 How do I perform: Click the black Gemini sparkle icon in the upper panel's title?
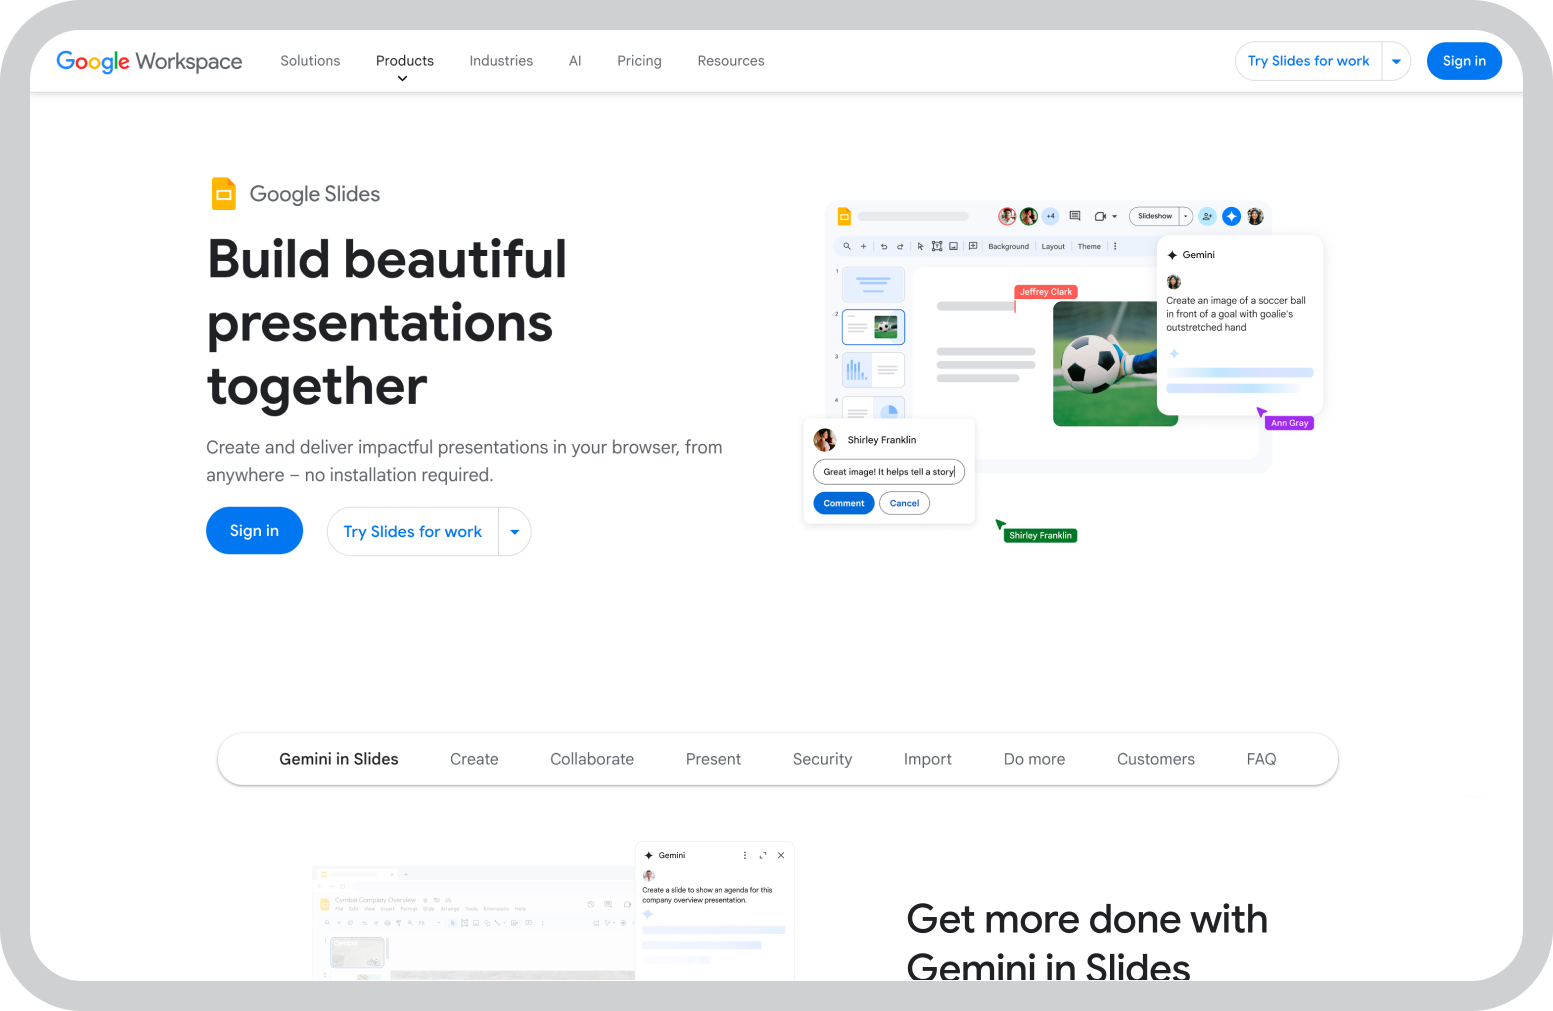coord(1172,255)
